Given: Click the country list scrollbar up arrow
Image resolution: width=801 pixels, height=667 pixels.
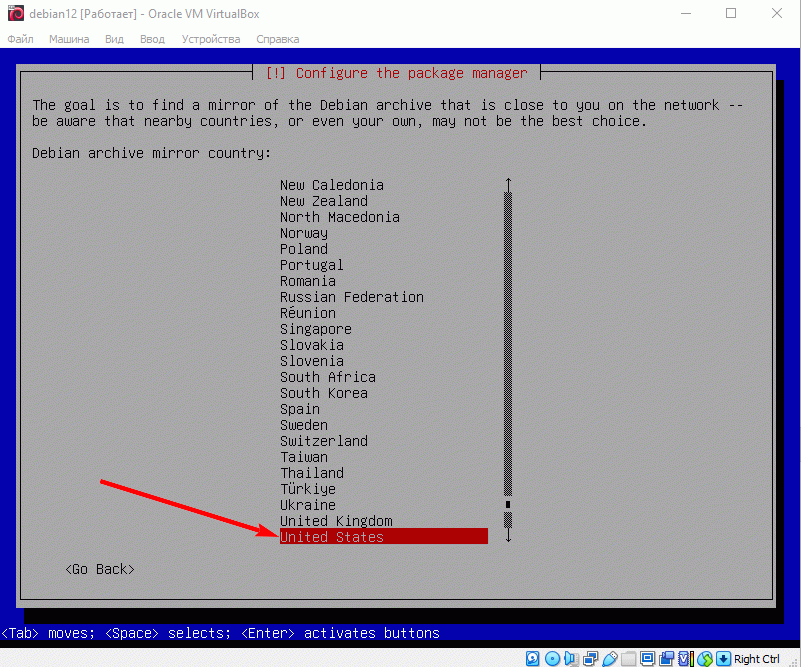Looking at the screenshot, I should 508,185.
